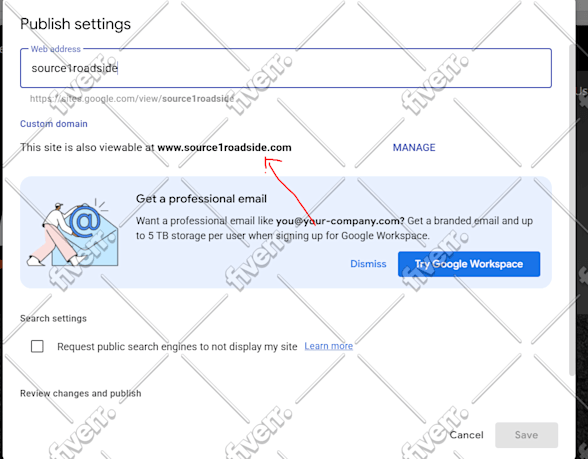588x459 pixels.
Task: Click the greyed Save button
Action: (526, 435)
